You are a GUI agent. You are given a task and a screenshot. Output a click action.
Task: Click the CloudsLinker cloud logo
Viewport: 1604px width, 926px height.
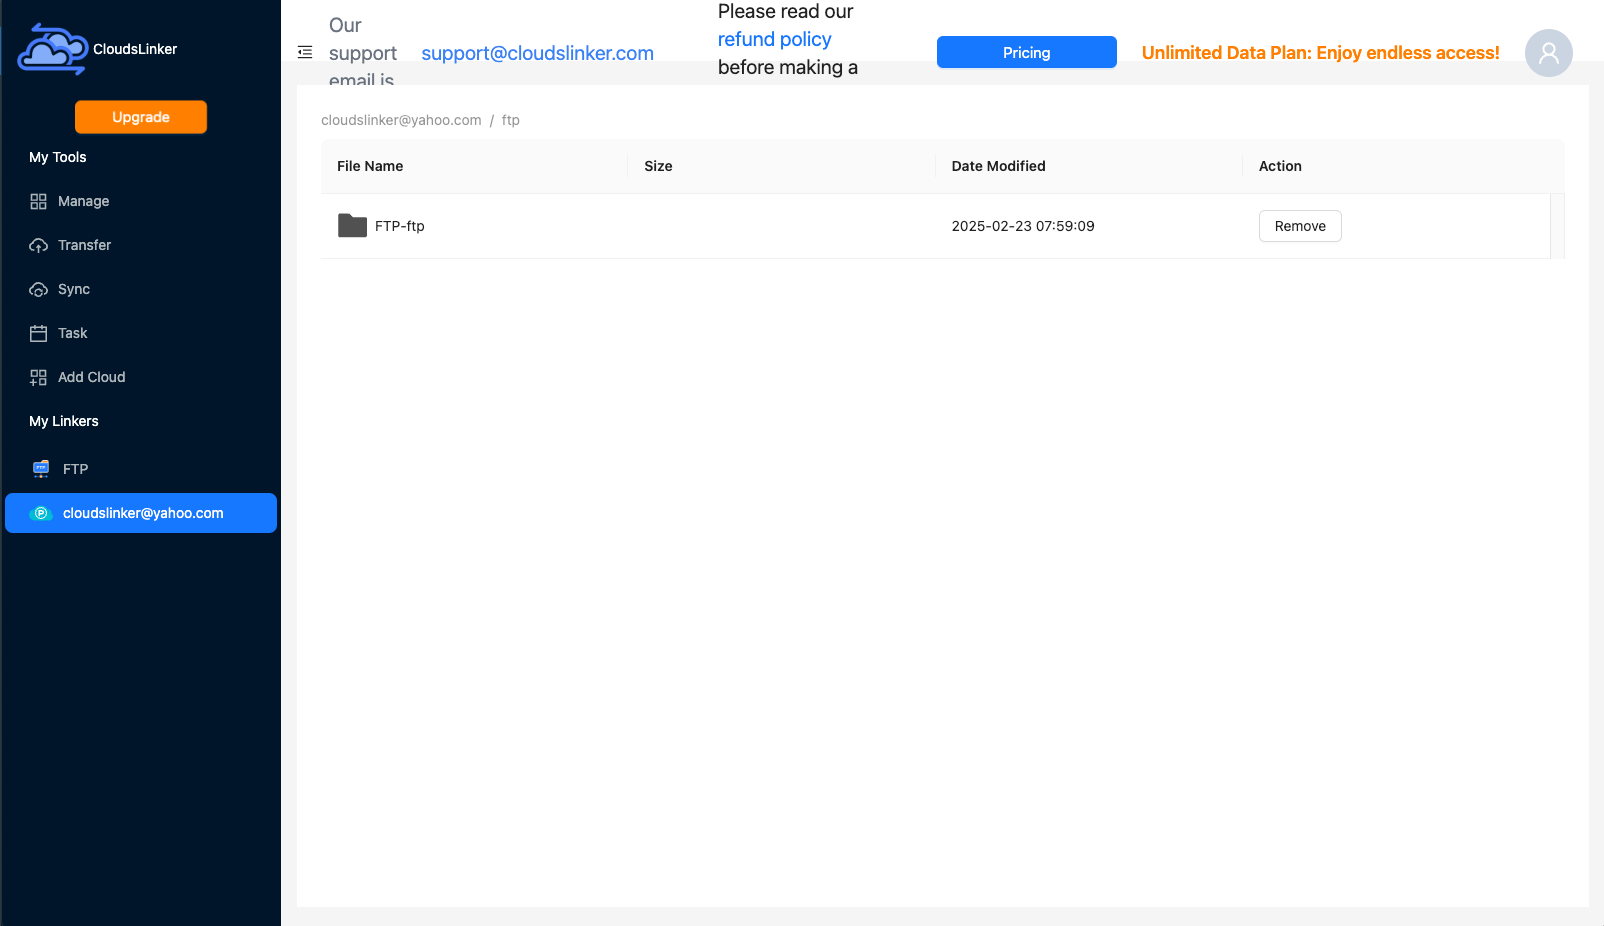53,49
